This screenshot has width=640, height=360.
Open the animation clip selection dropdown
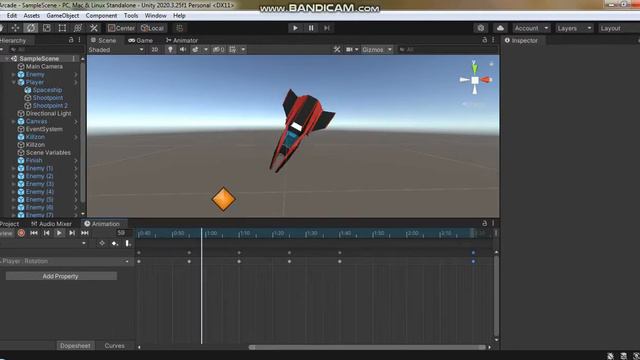(x=44, y=244)
